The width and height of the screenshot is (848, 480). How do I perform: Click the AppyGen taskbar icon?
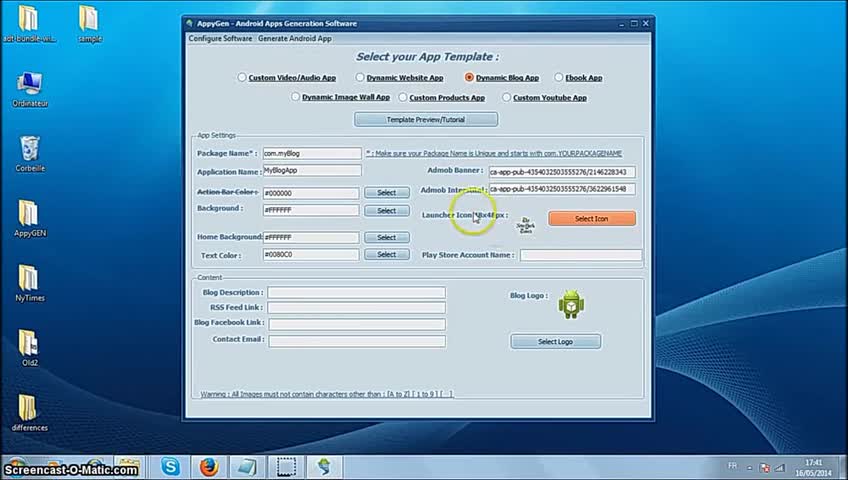coord(324,466)
